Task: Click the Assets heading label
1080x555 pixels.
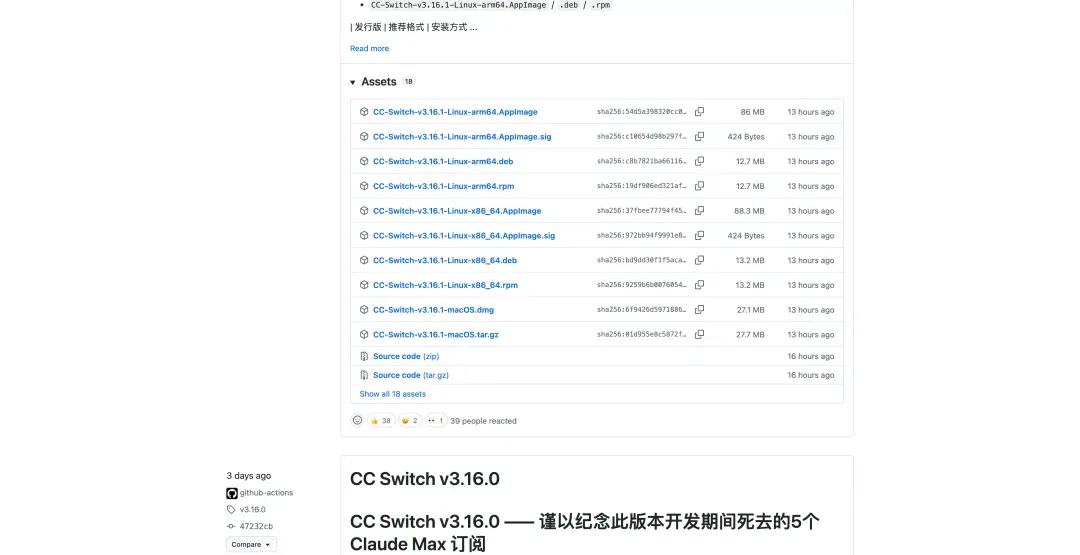Action: coord(379,81)
